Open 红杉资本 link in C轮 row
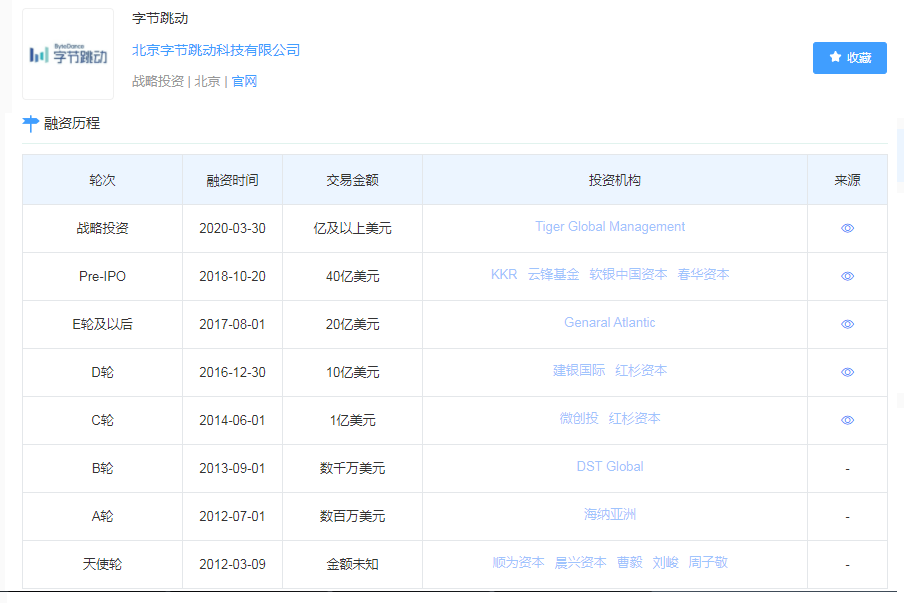This screenshot has height=603, width=904. pos(635,418)
